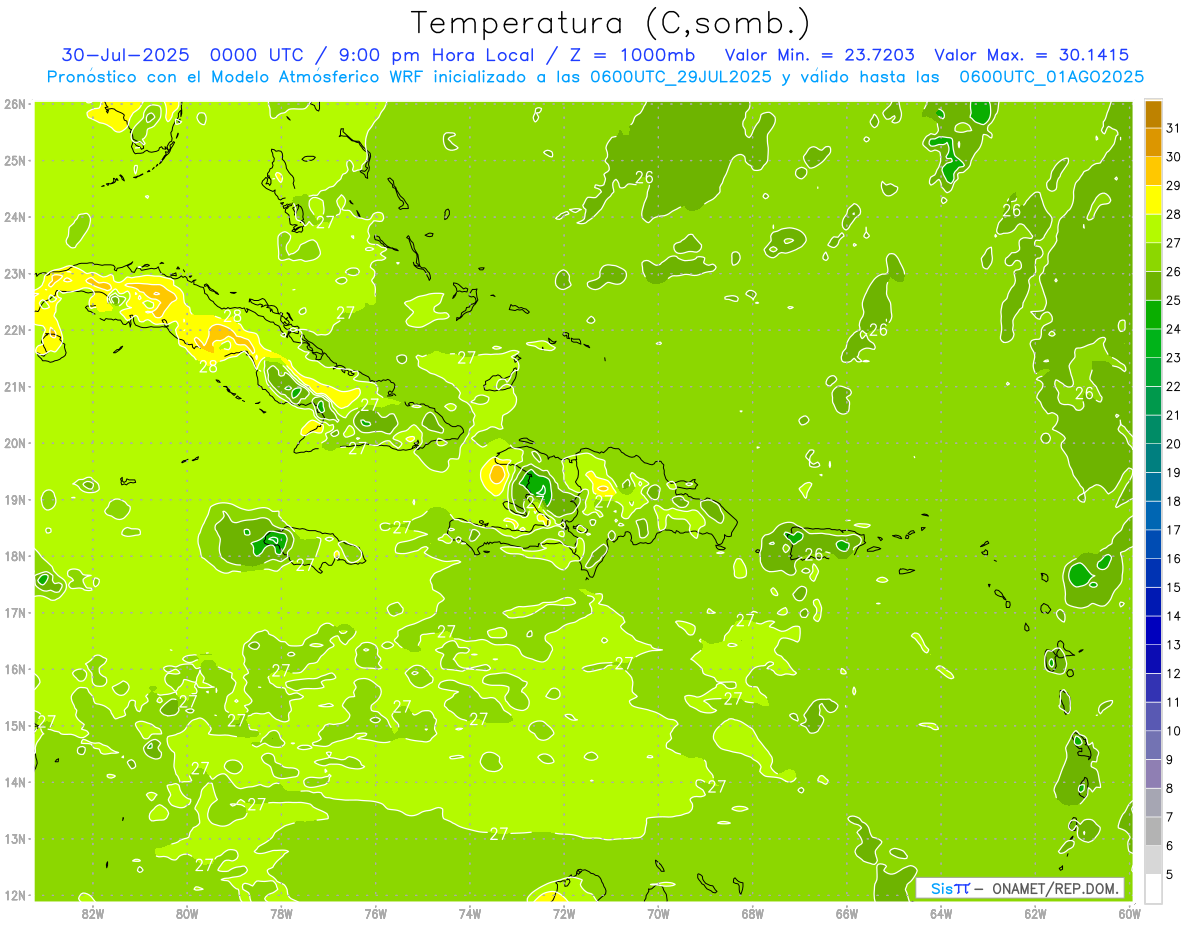Click the blue legend band between 15 and 16
This screenshot has width=1200, height=927.
(1153, 573)
